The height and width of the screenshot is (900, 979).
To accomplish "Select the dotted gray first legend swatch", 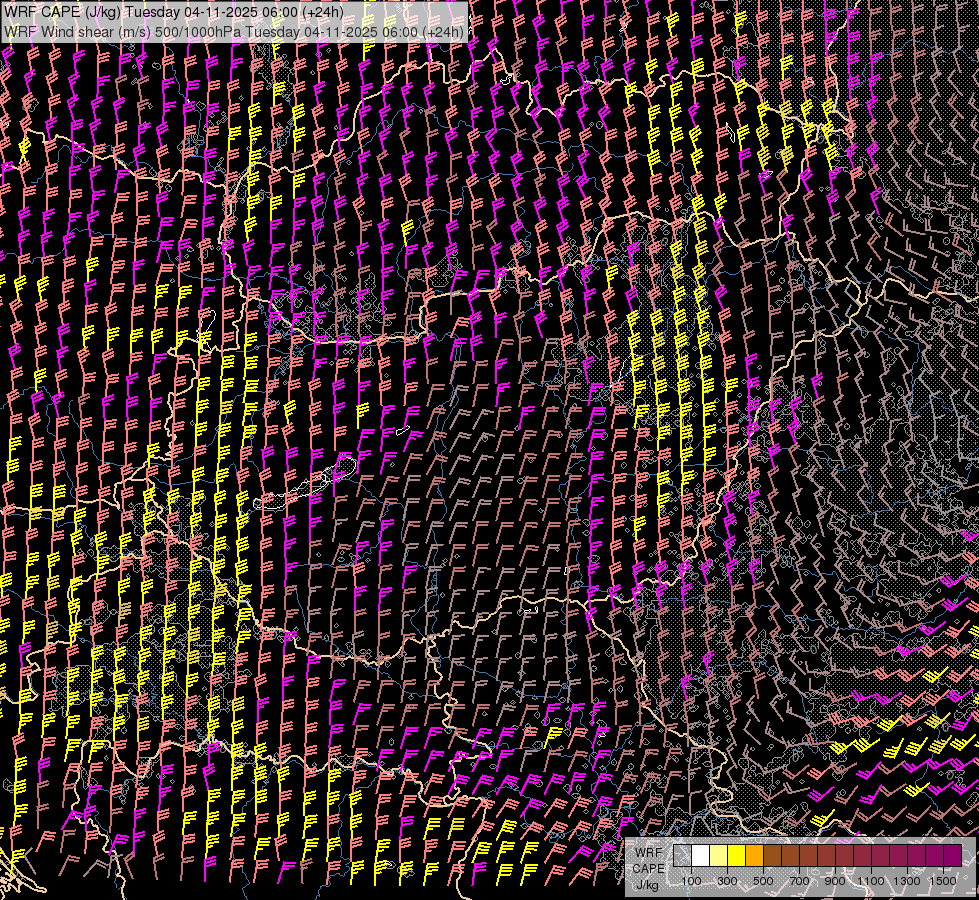I will [x=682, y=856].
